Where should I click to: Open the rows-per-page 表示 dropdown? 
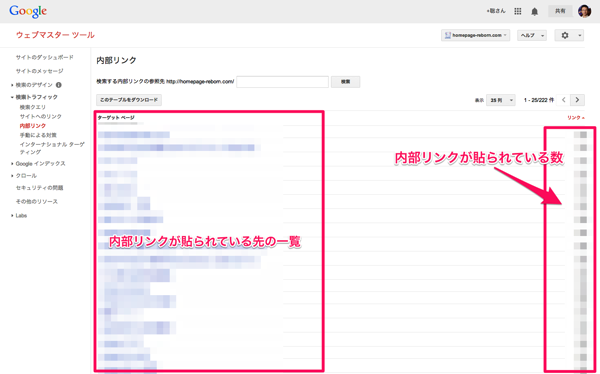501,100
